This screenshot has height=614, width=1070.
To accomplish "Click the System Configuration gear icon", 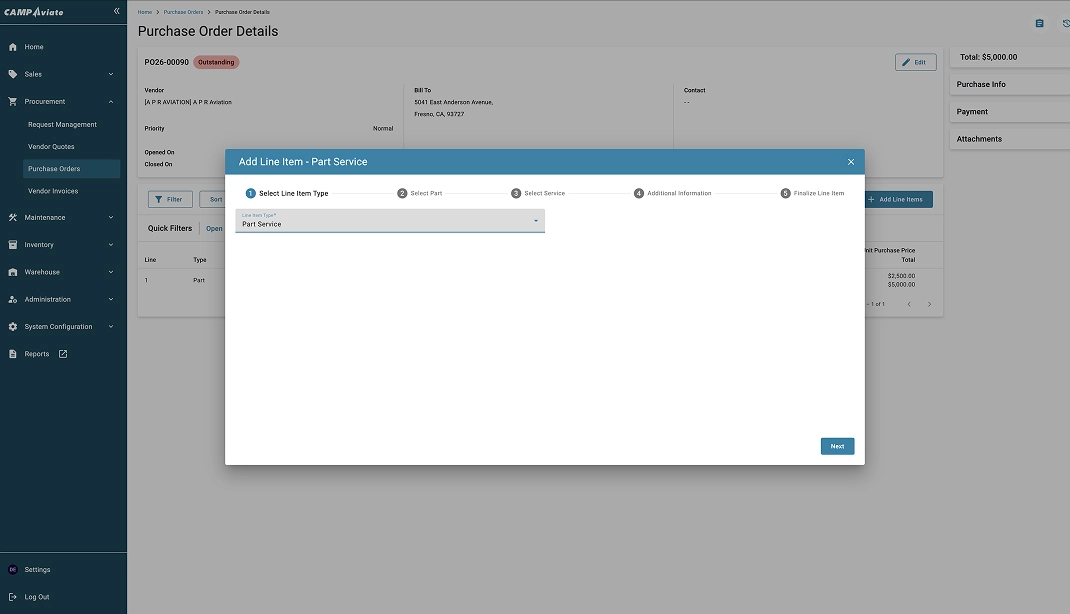I will click(x=12, y=327).
